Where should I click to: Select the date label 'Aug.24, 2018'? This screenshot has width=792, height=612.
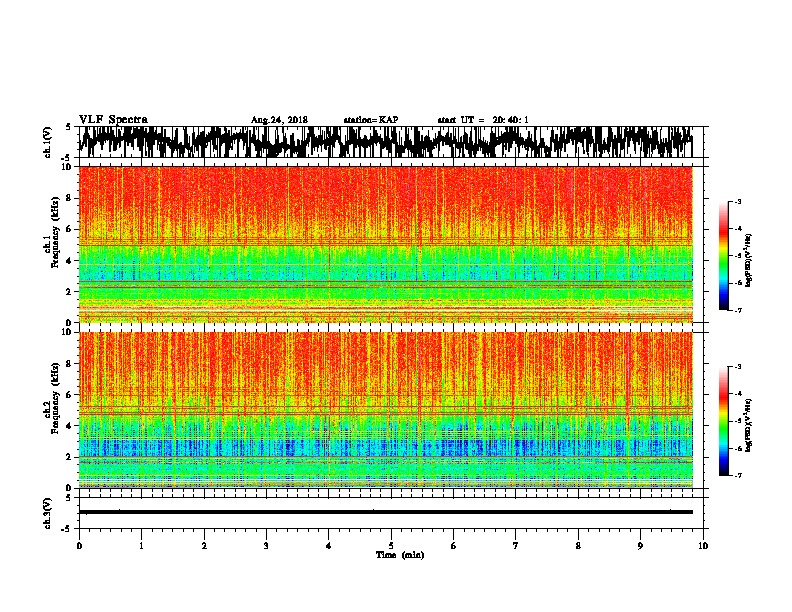pos(279,120)
